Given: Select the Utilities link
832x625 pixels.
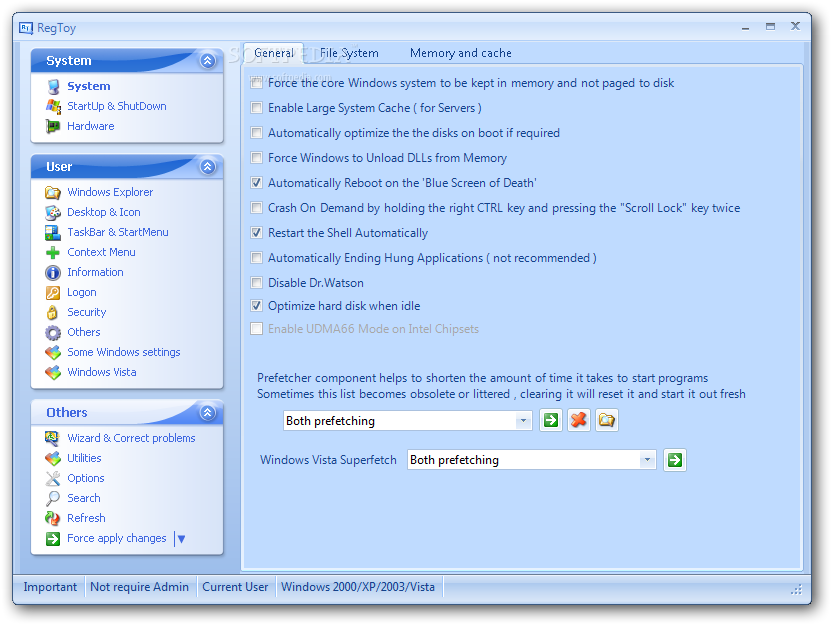Looking at the screenshot, I should 84,458.
